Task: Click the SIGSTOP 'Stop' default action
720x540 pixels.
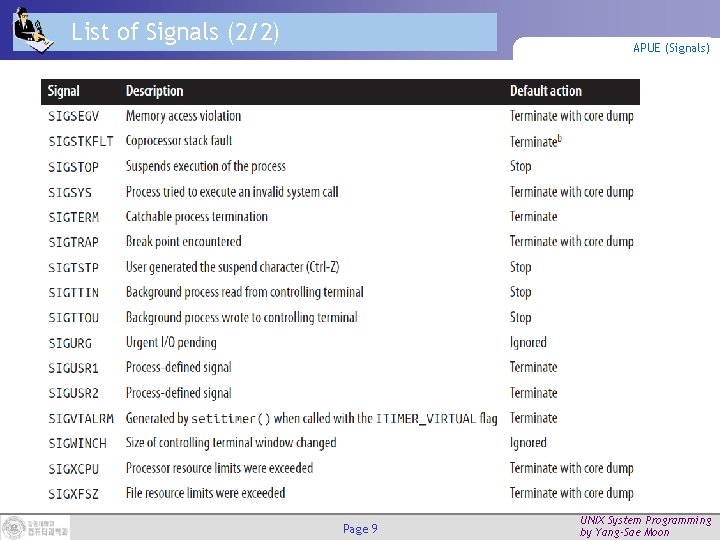Action: click(520, 166)
